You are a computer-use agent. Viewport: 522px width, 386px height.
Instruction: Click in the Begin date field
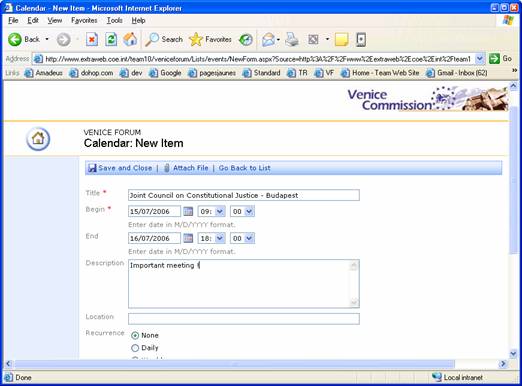click(154, 211)
